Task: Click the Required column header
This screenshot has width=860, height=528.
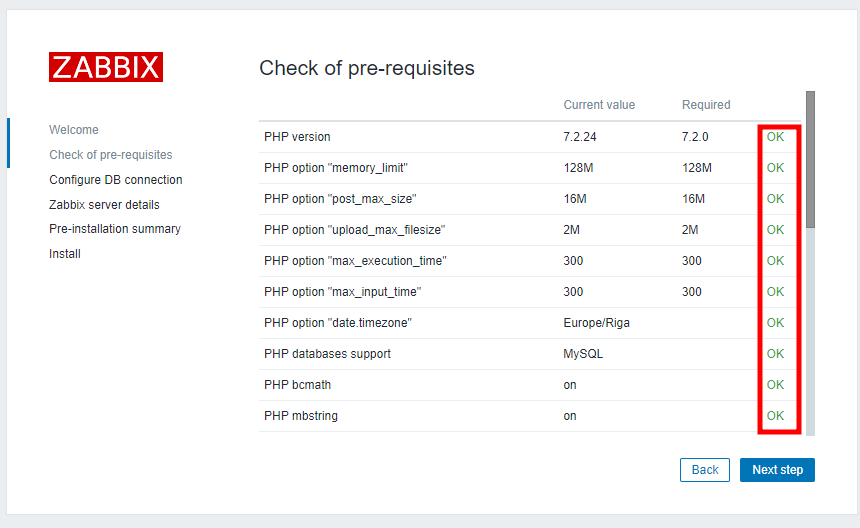Action: pyautogui.click(x=706, y=105)
